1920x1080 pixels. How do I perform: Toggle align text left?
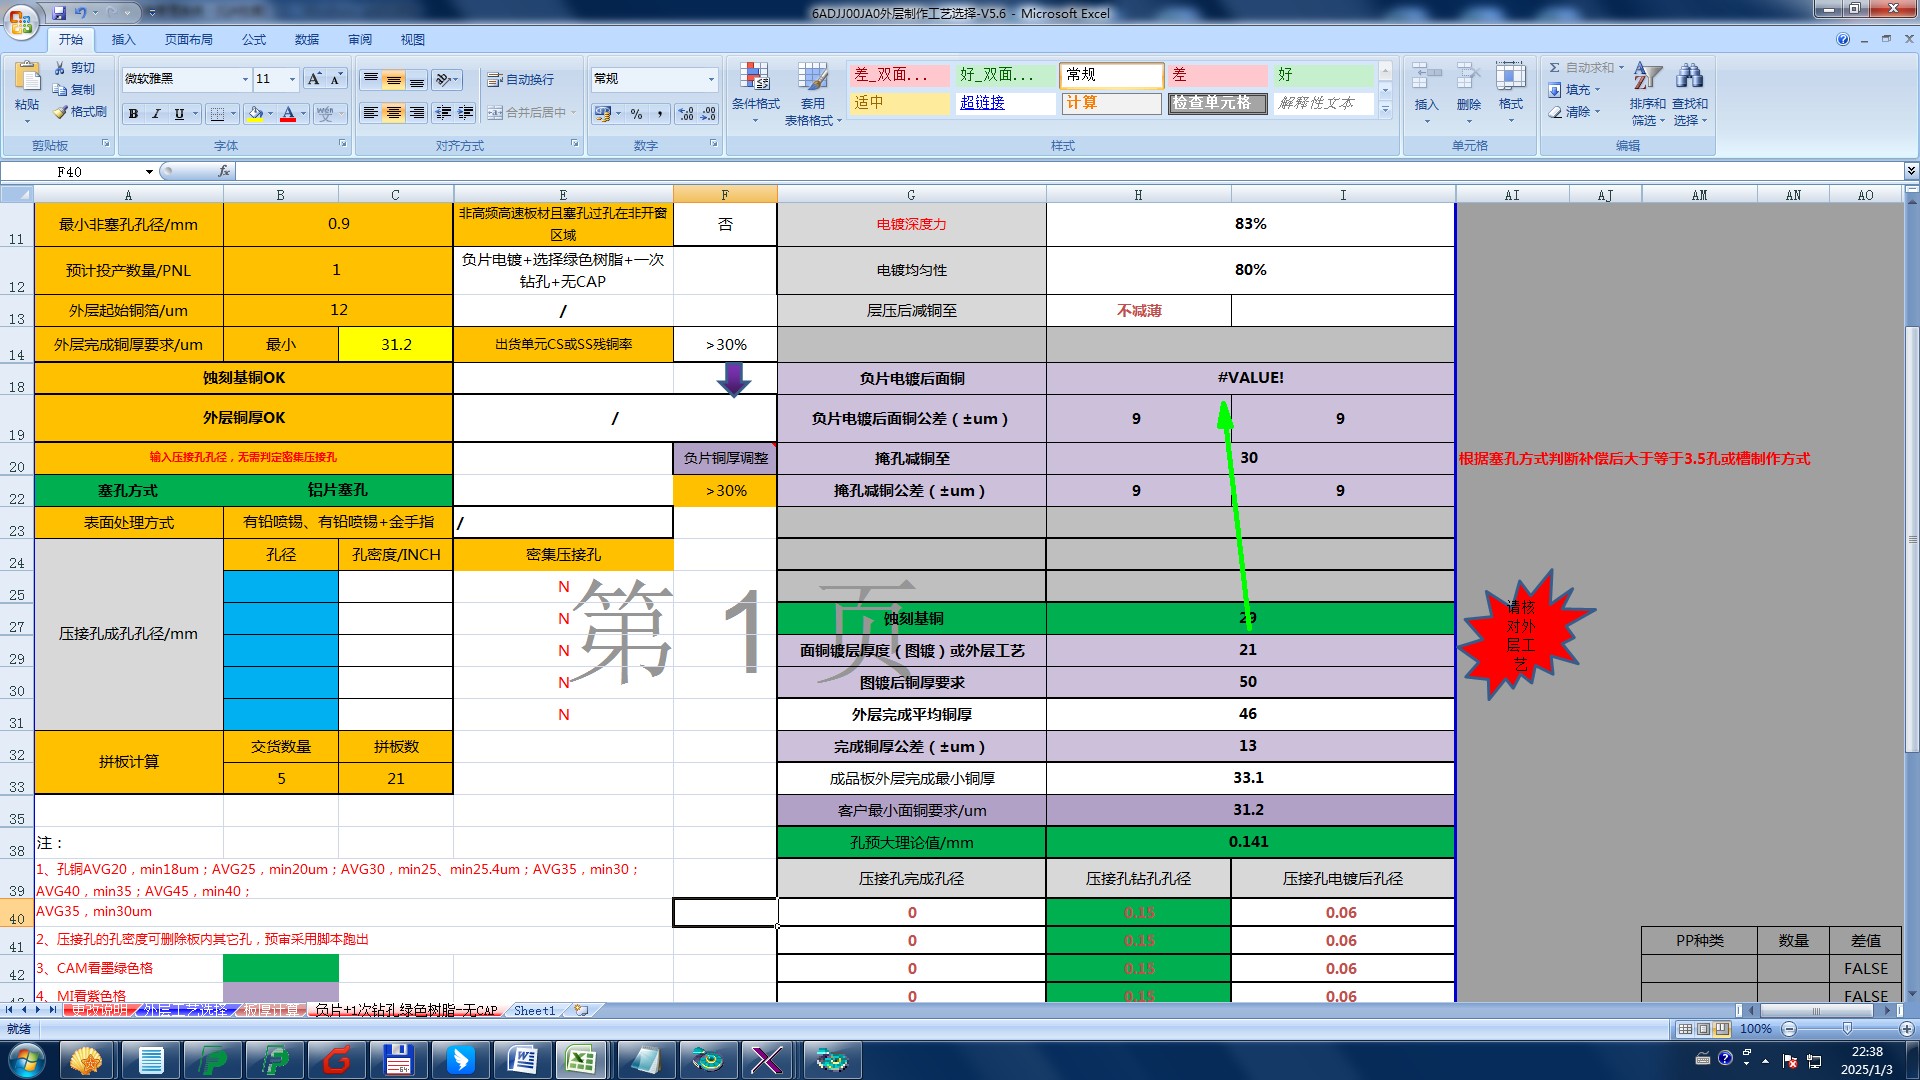point(371,113)
